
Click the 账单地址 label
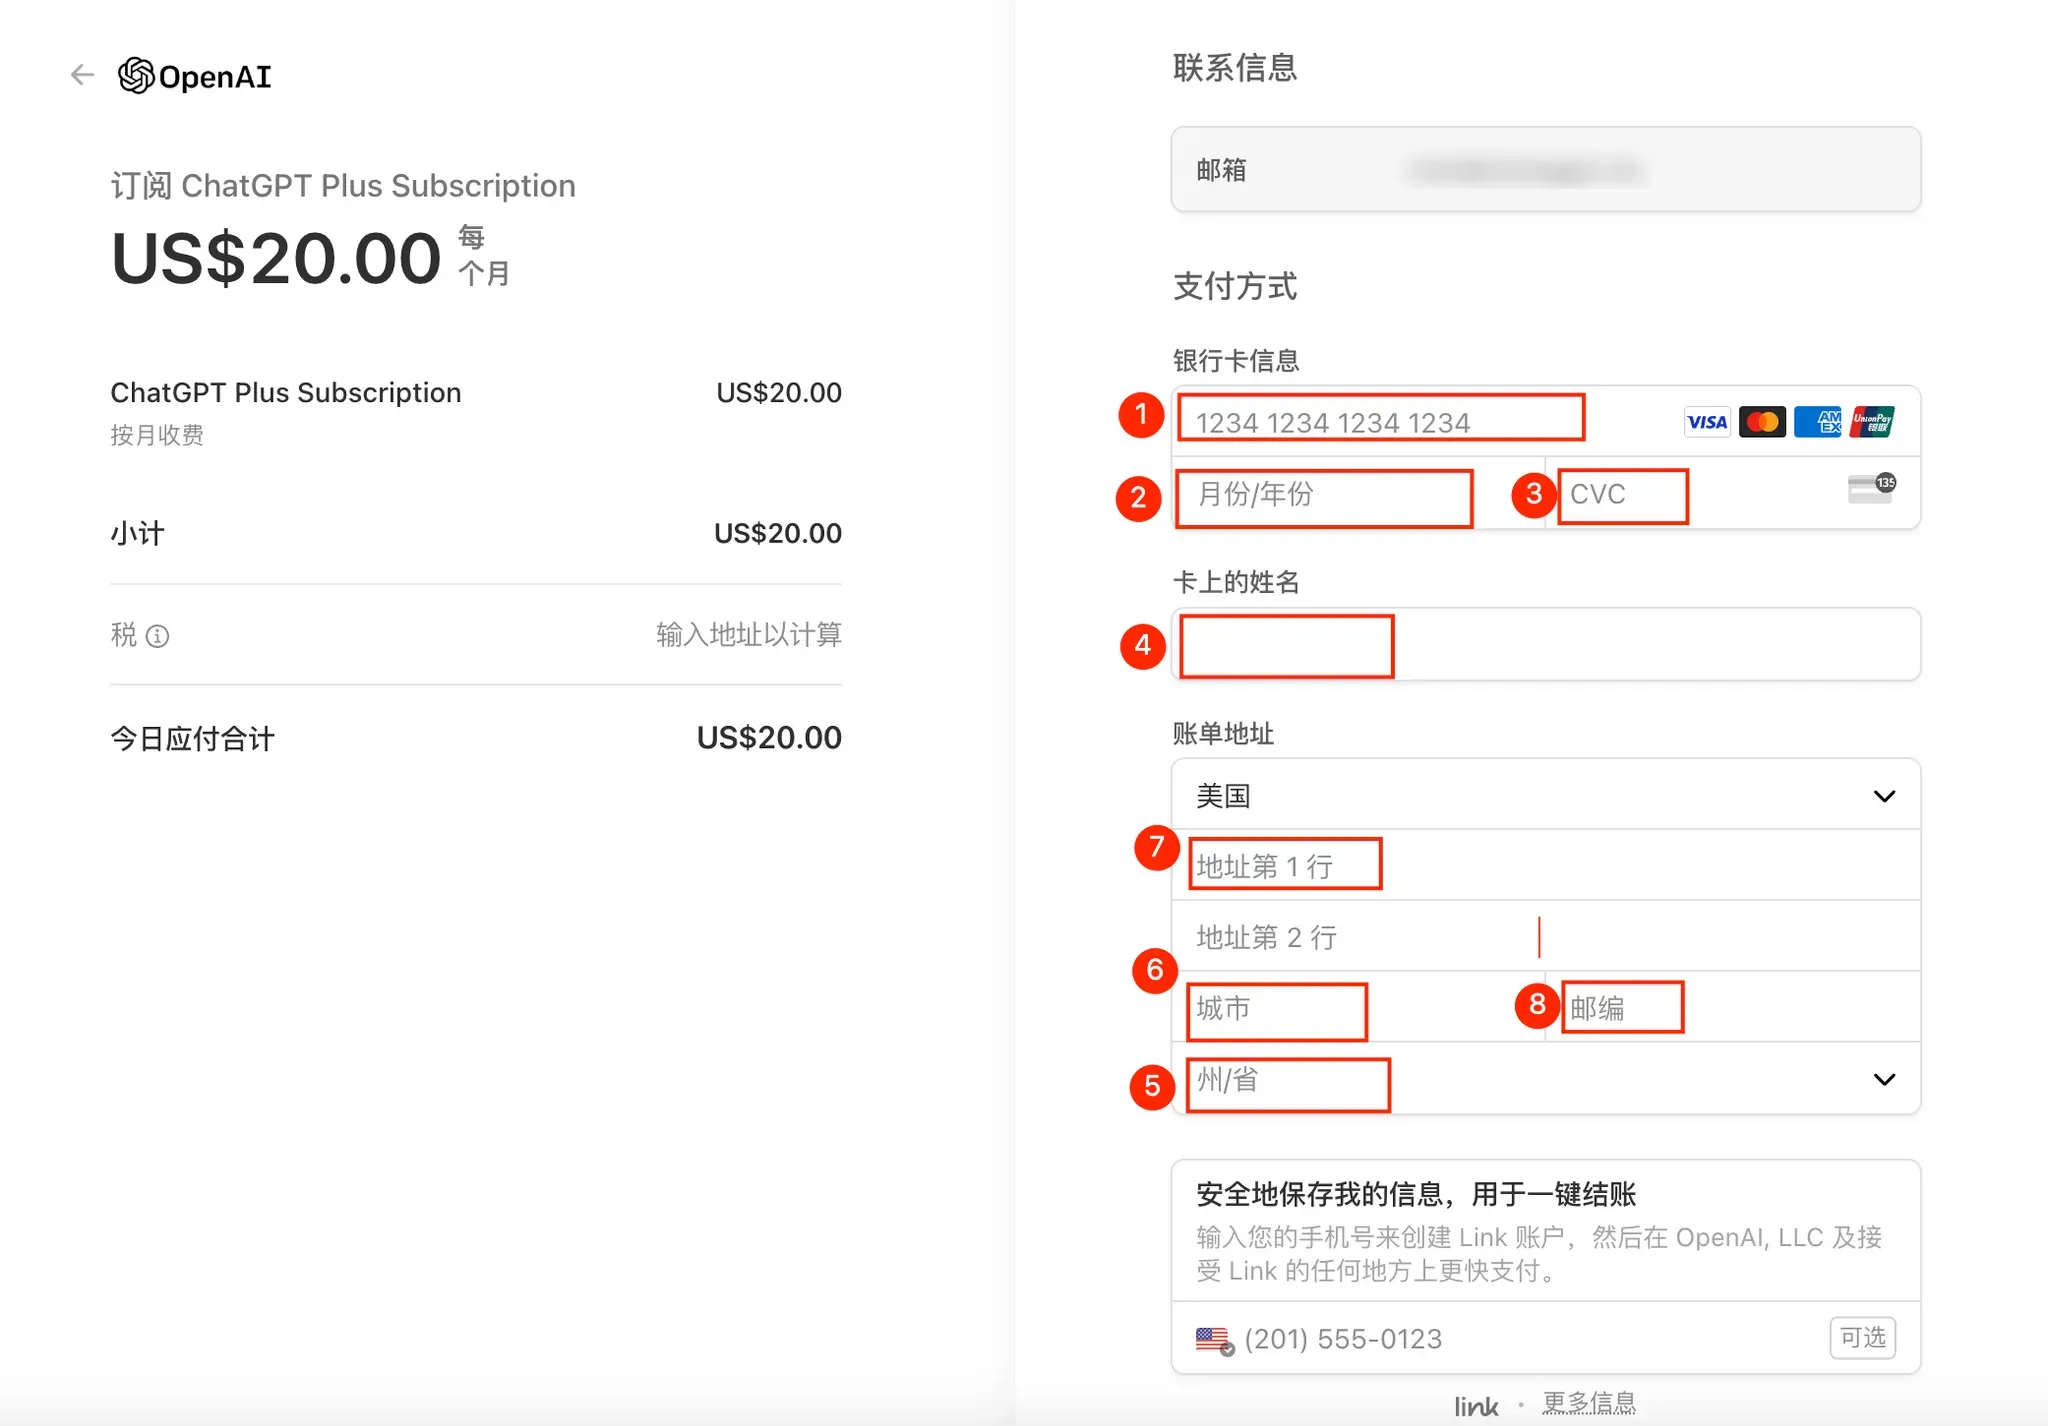tap(1223, 734)
